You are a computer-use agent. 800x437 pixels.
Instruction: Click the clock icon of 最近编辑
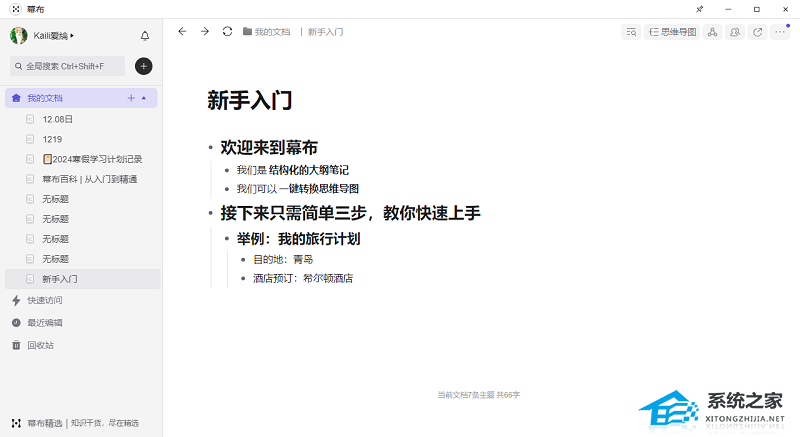[16, 323]
